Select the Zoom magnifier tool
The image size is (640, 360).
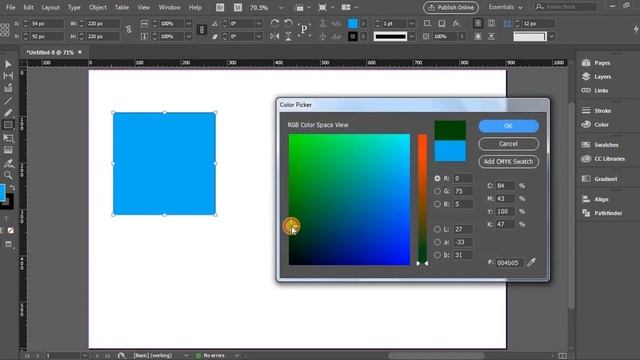pos(8,176)
